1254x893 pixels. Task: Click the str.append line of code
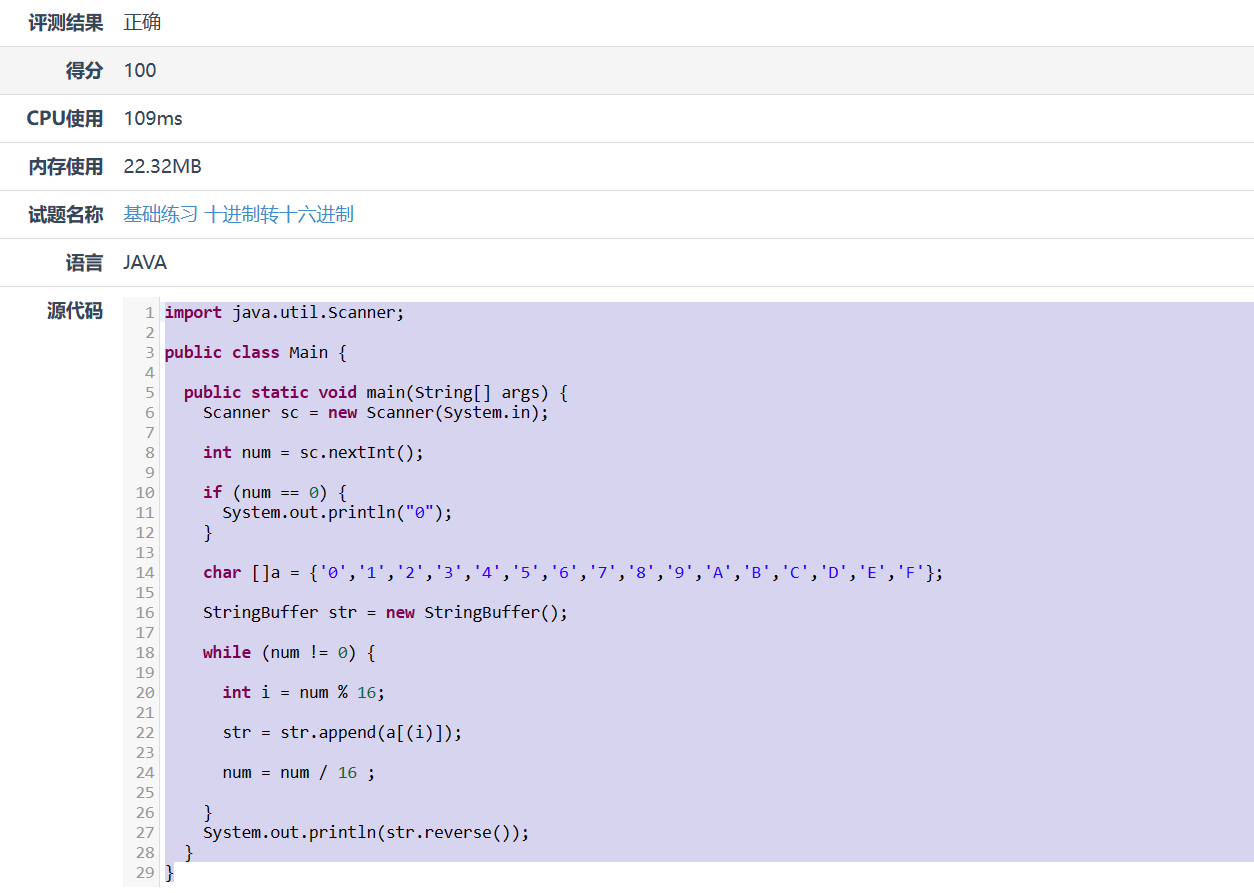click(x=342, y=733)
